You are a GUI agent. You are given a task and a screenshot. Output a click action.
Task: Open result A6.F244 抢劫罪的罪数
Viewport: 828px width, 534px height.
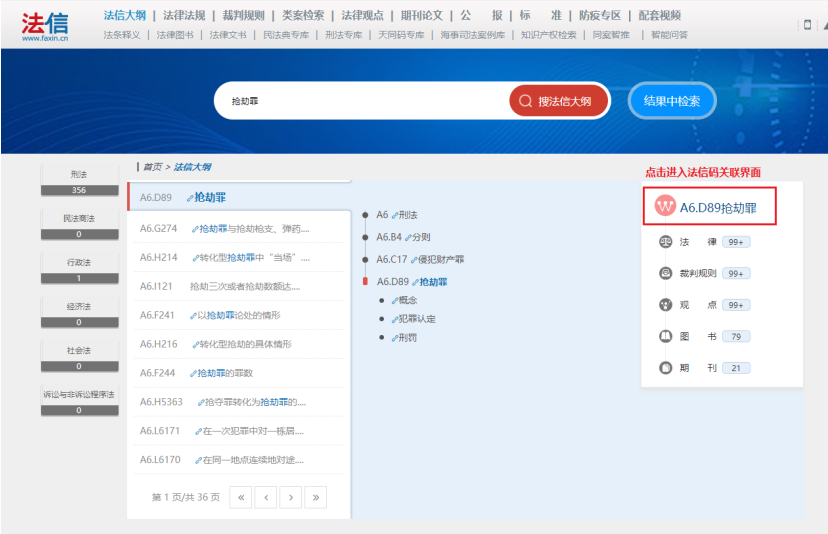point(239,373)
